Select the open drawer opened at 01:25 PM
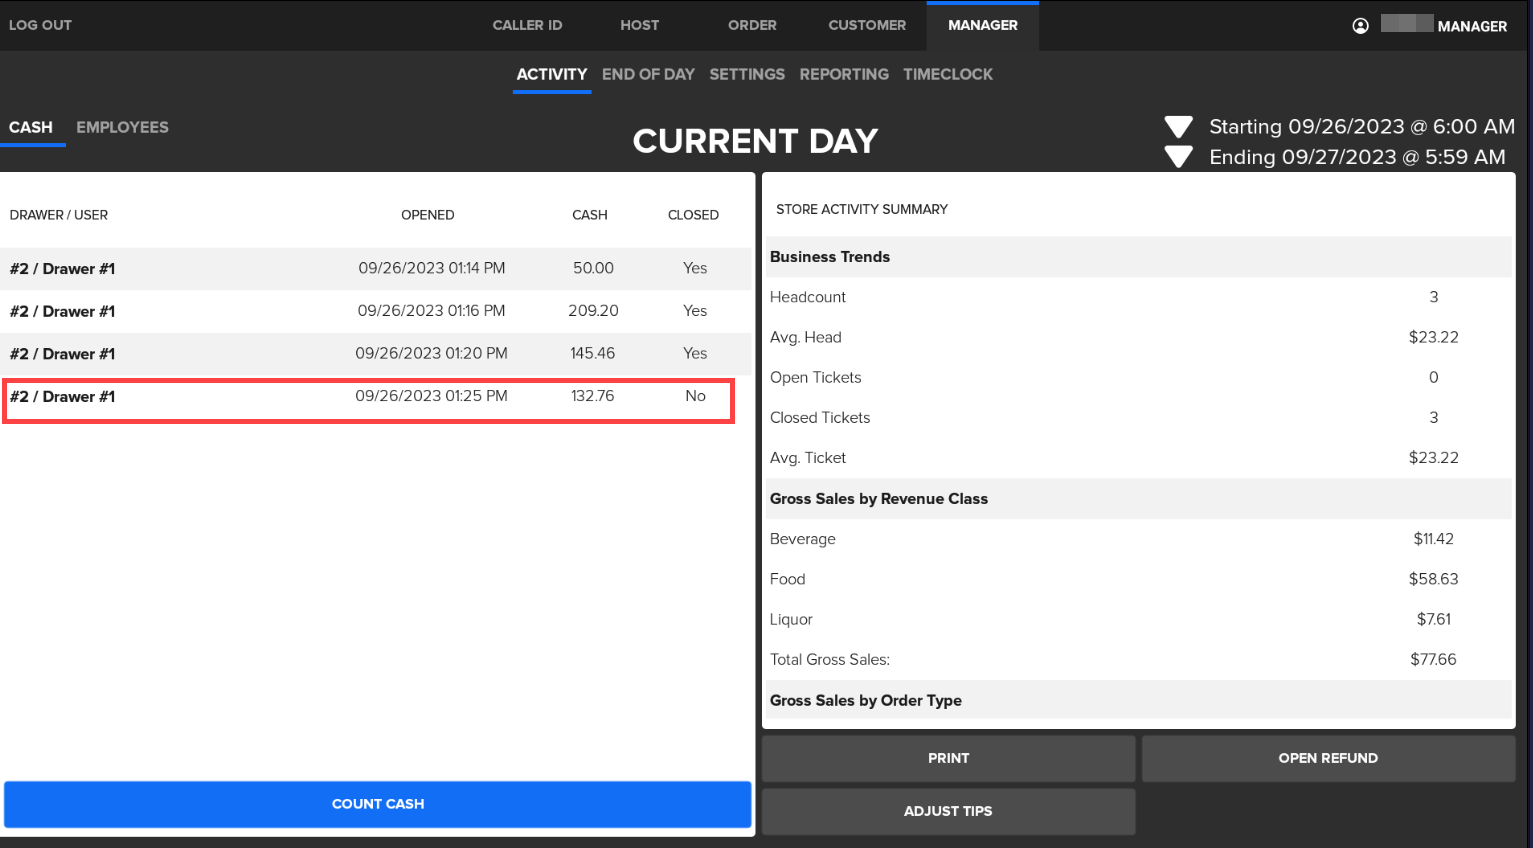Image resolution: width=1533 pixels, height=848 pixels. pyautogui.click(x=368, y=397)
